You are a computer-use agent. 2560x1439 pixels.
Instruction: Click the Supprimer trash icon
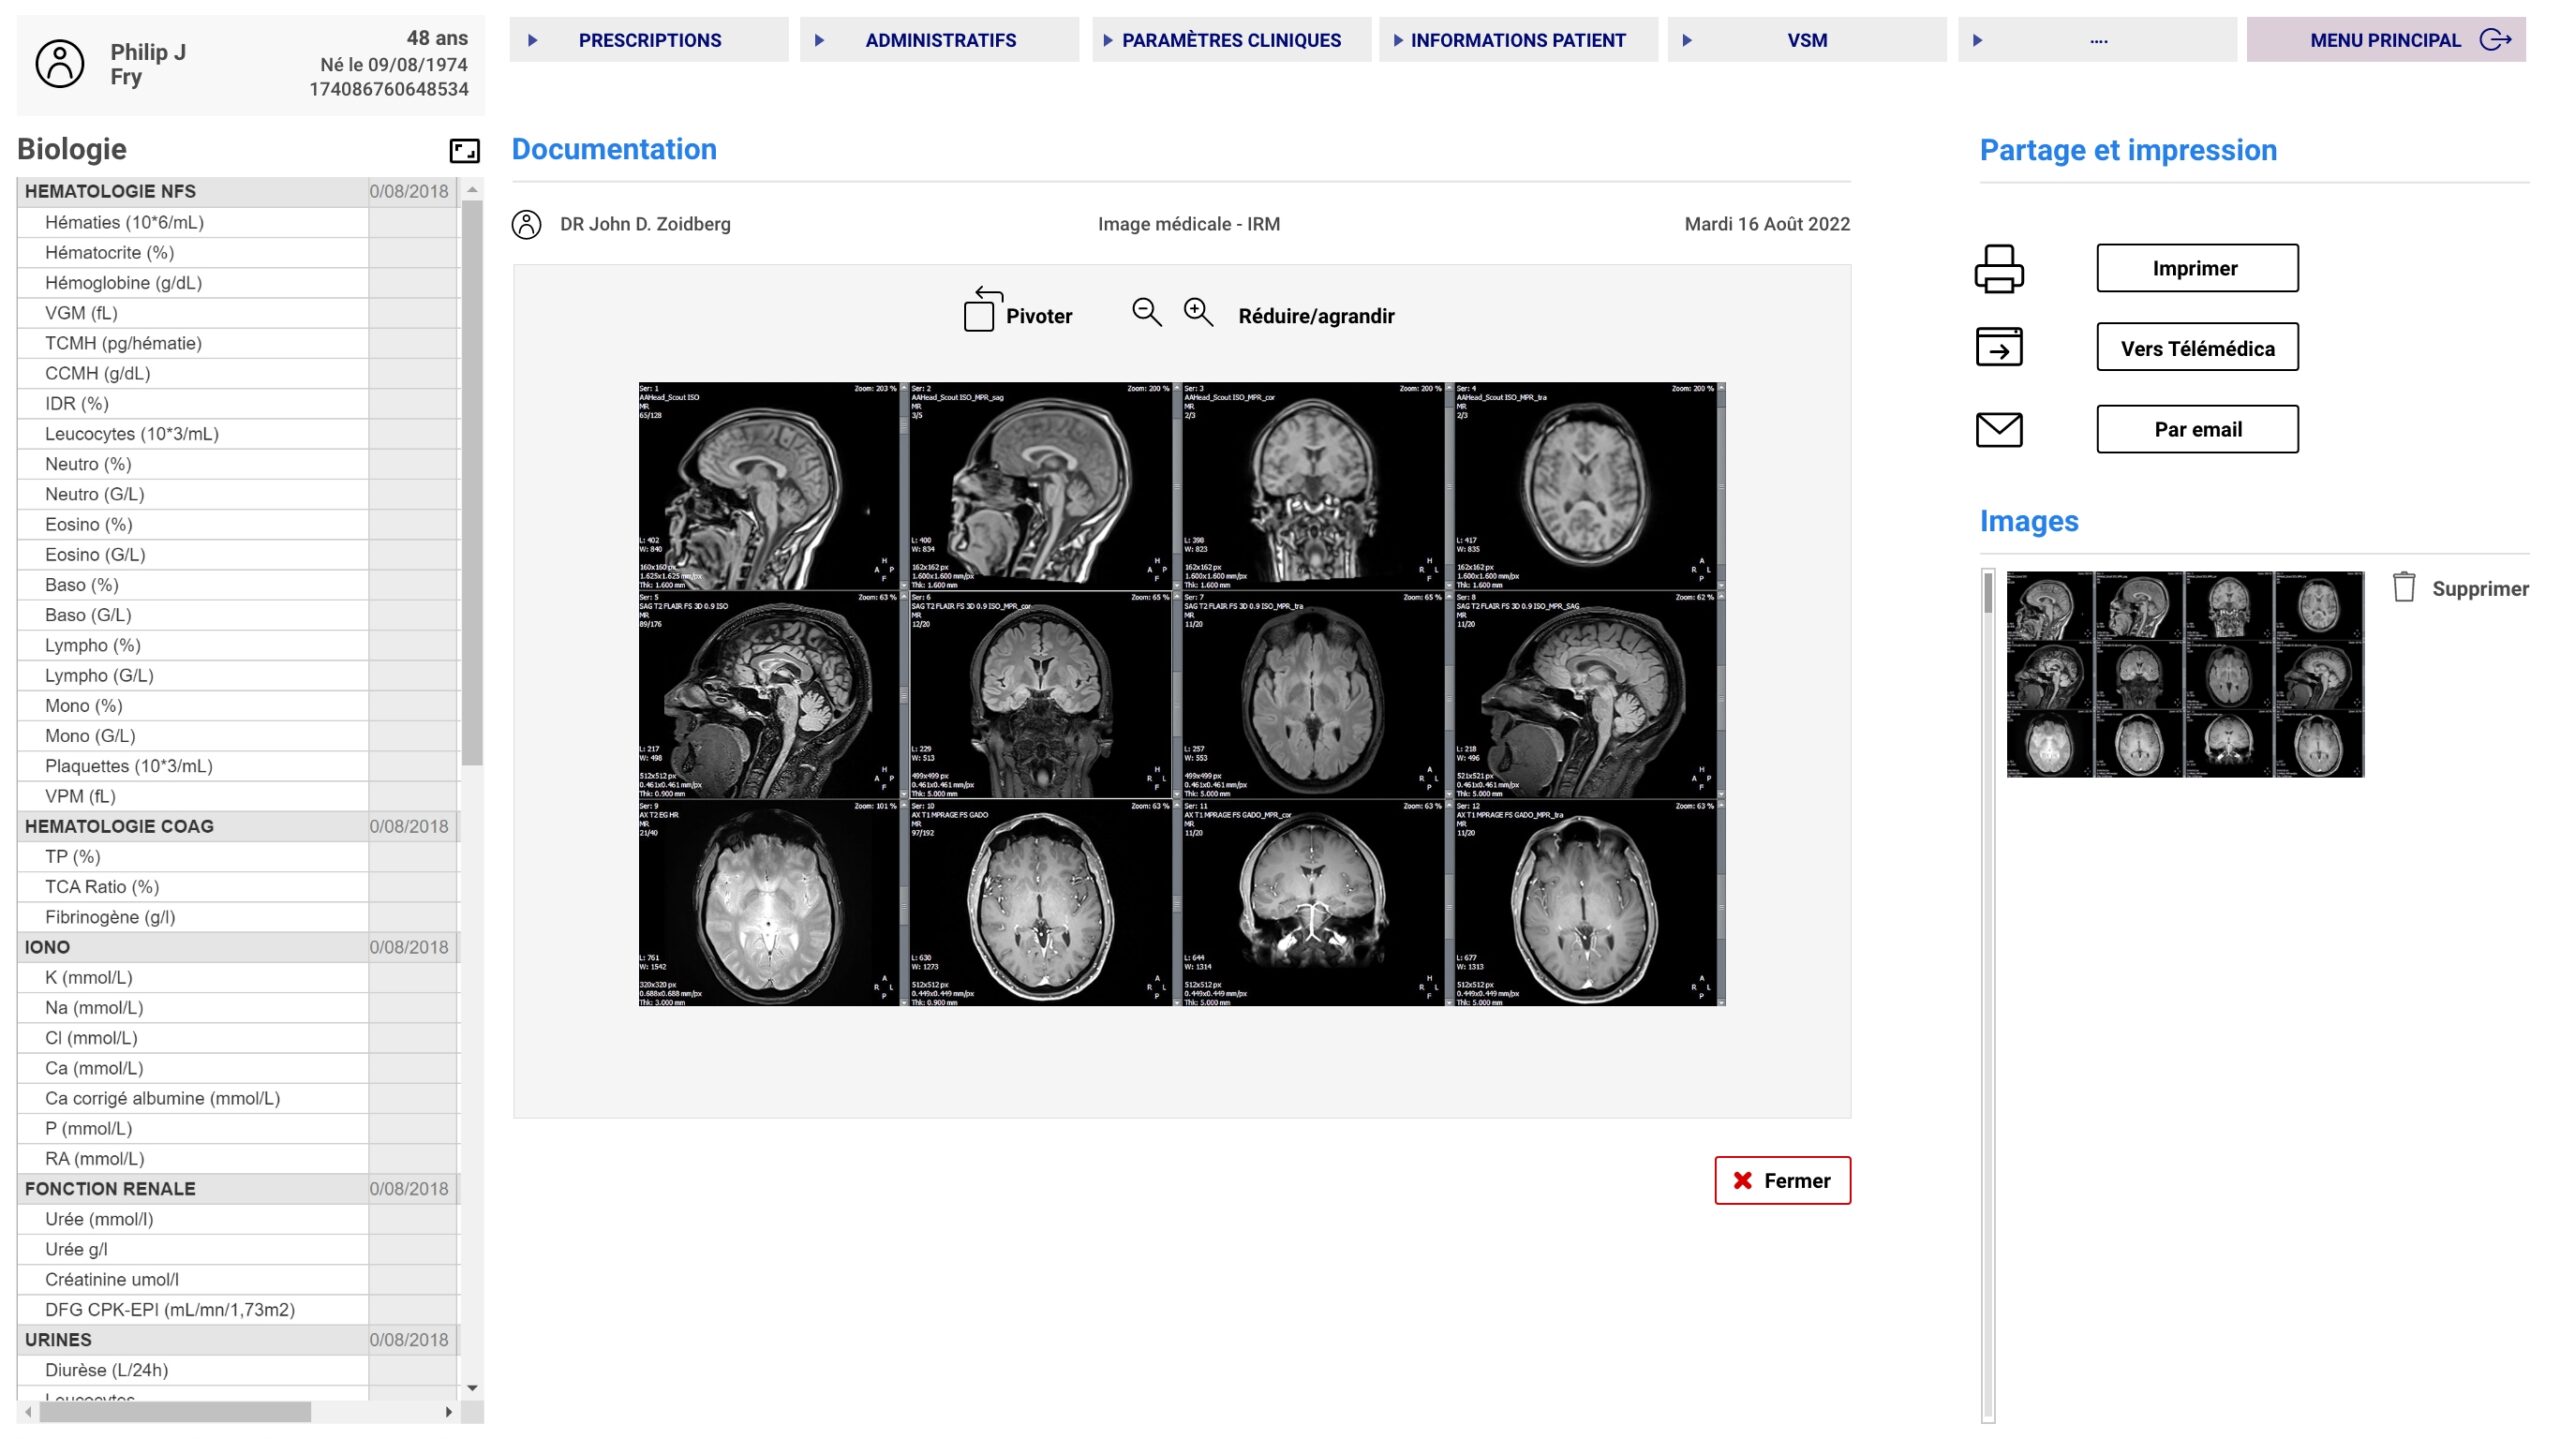tap(2403, 587)
